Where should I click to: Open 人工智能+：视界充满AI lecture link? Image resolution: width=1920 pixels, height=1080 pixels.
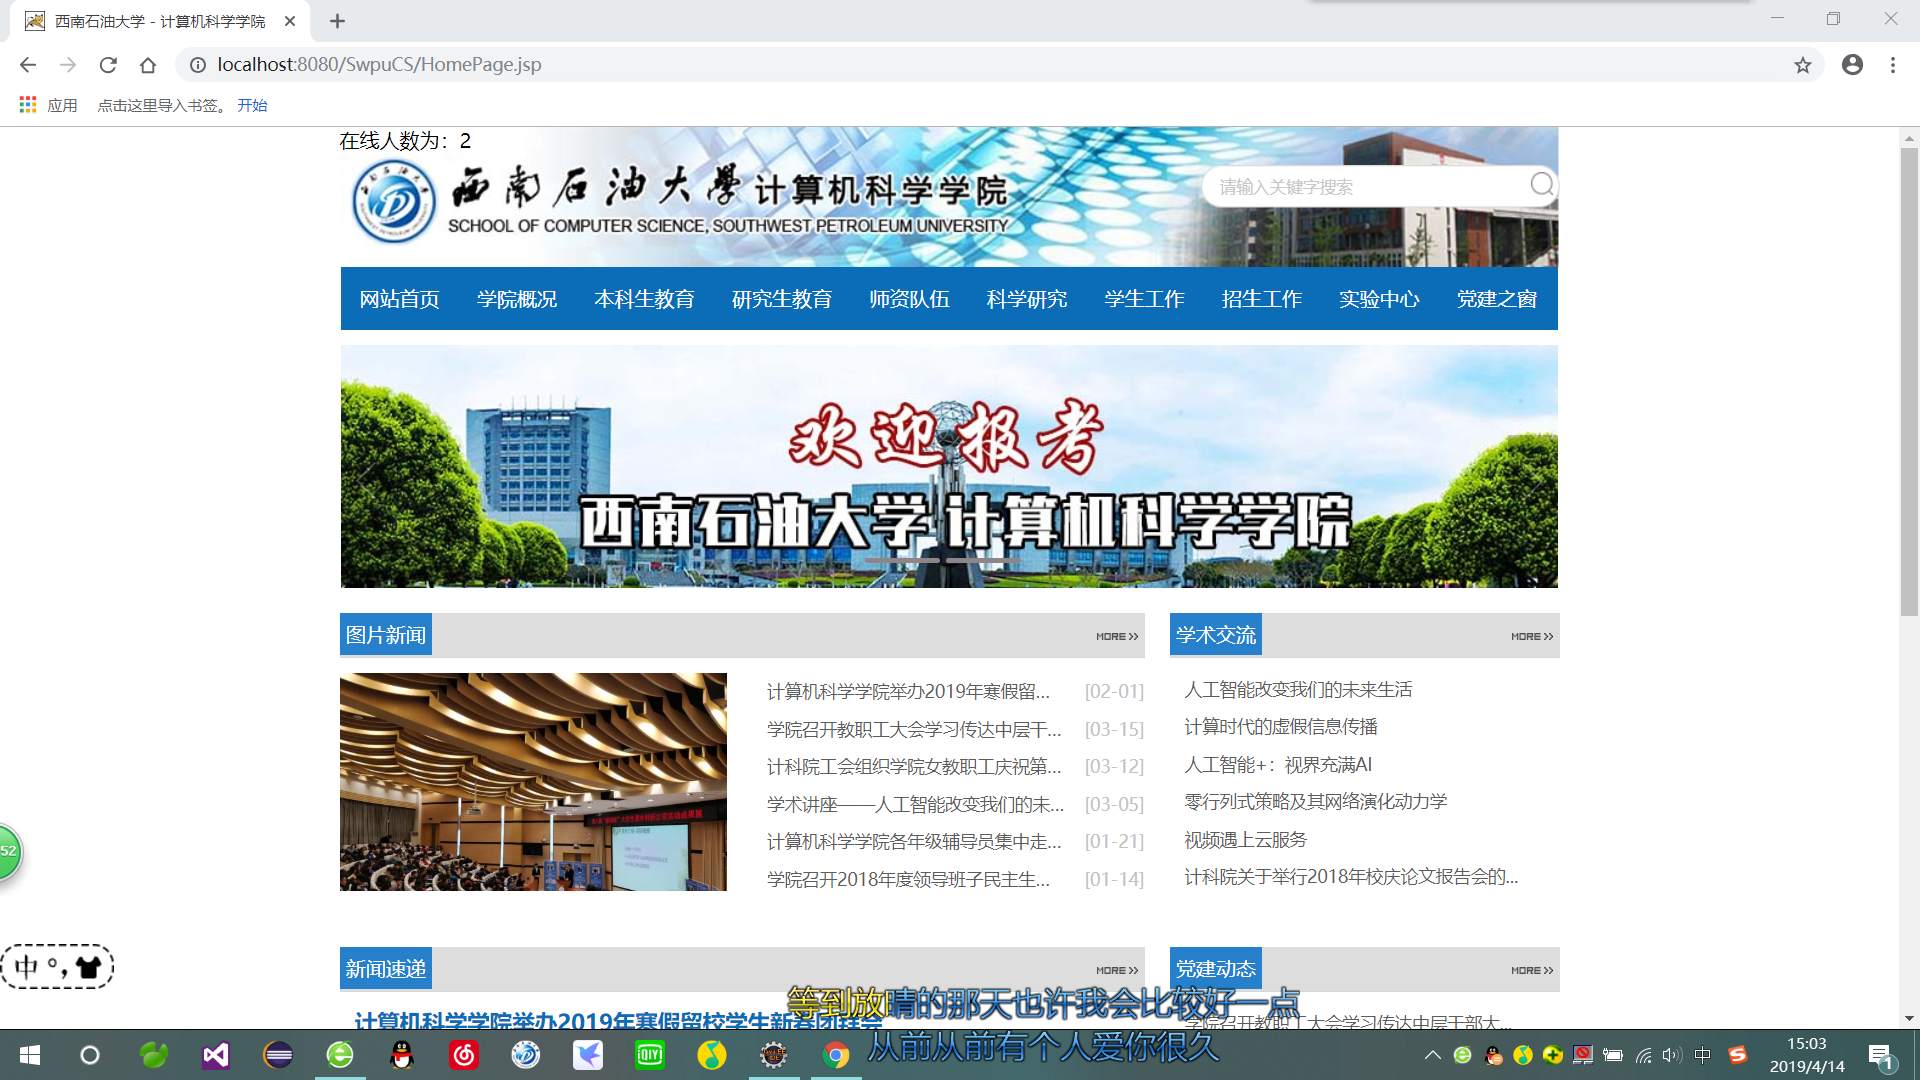pos(1278,764)
